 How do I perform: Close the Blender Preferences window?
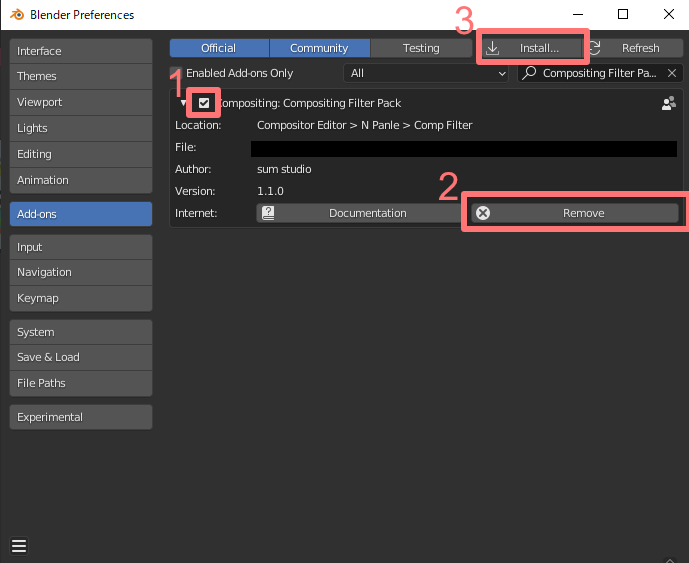669,15
